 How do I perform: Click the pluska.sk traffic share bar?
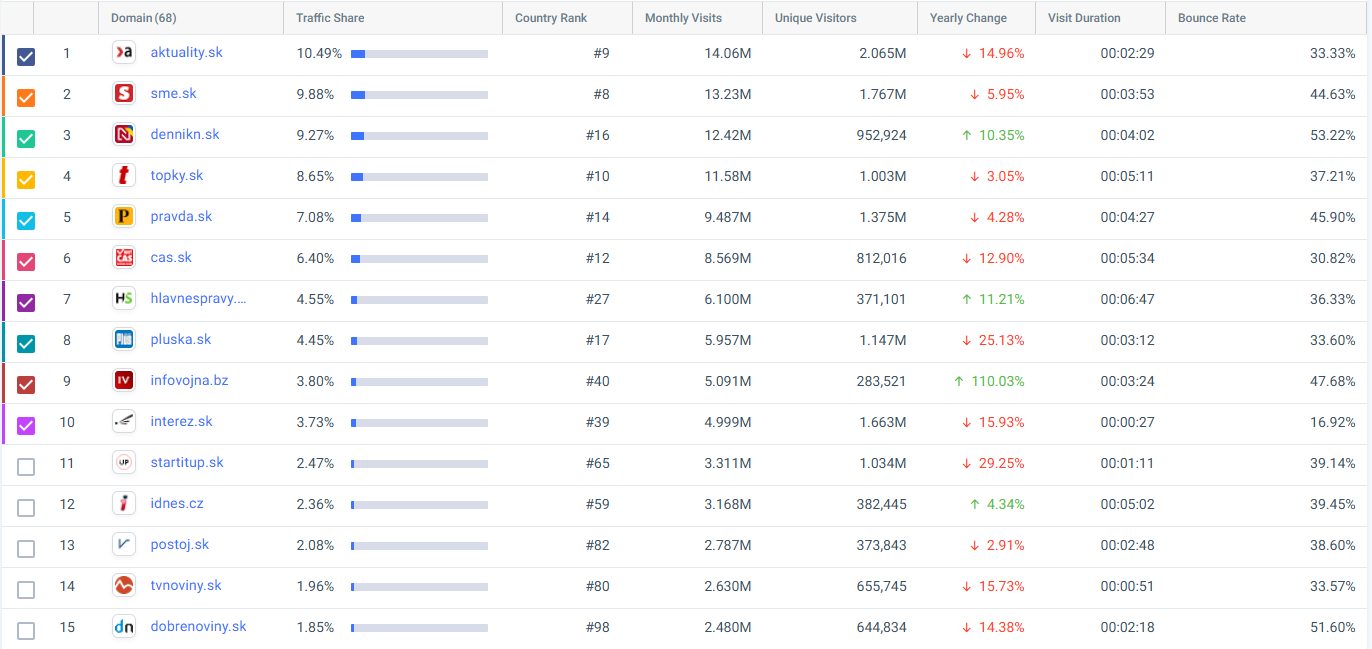coord(419,341)
